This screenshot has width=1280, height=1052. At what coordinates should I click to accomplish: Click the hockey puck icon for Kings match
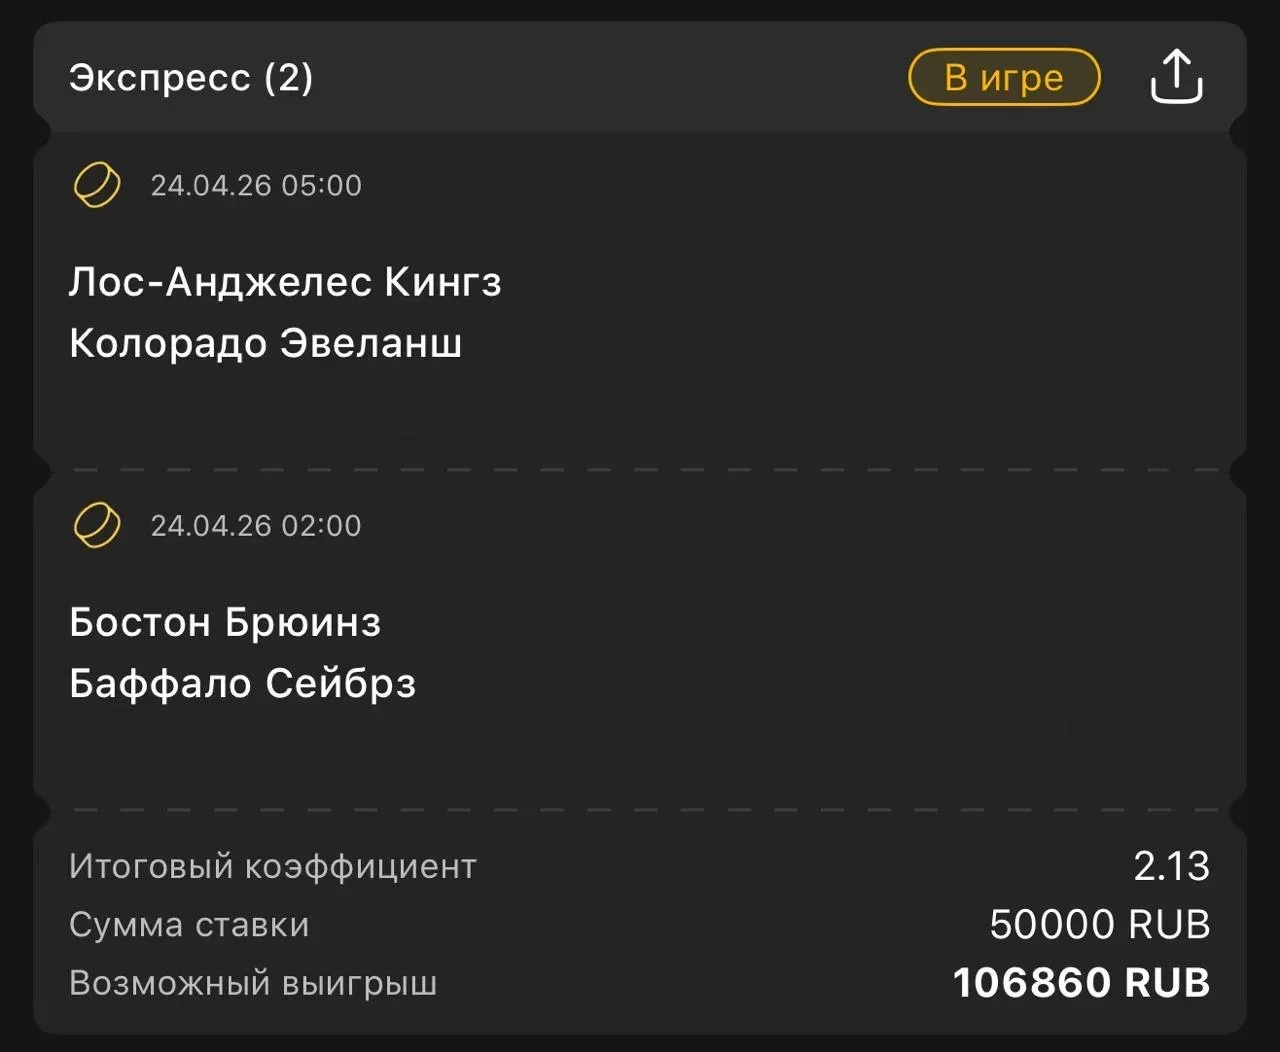[97, 185]
